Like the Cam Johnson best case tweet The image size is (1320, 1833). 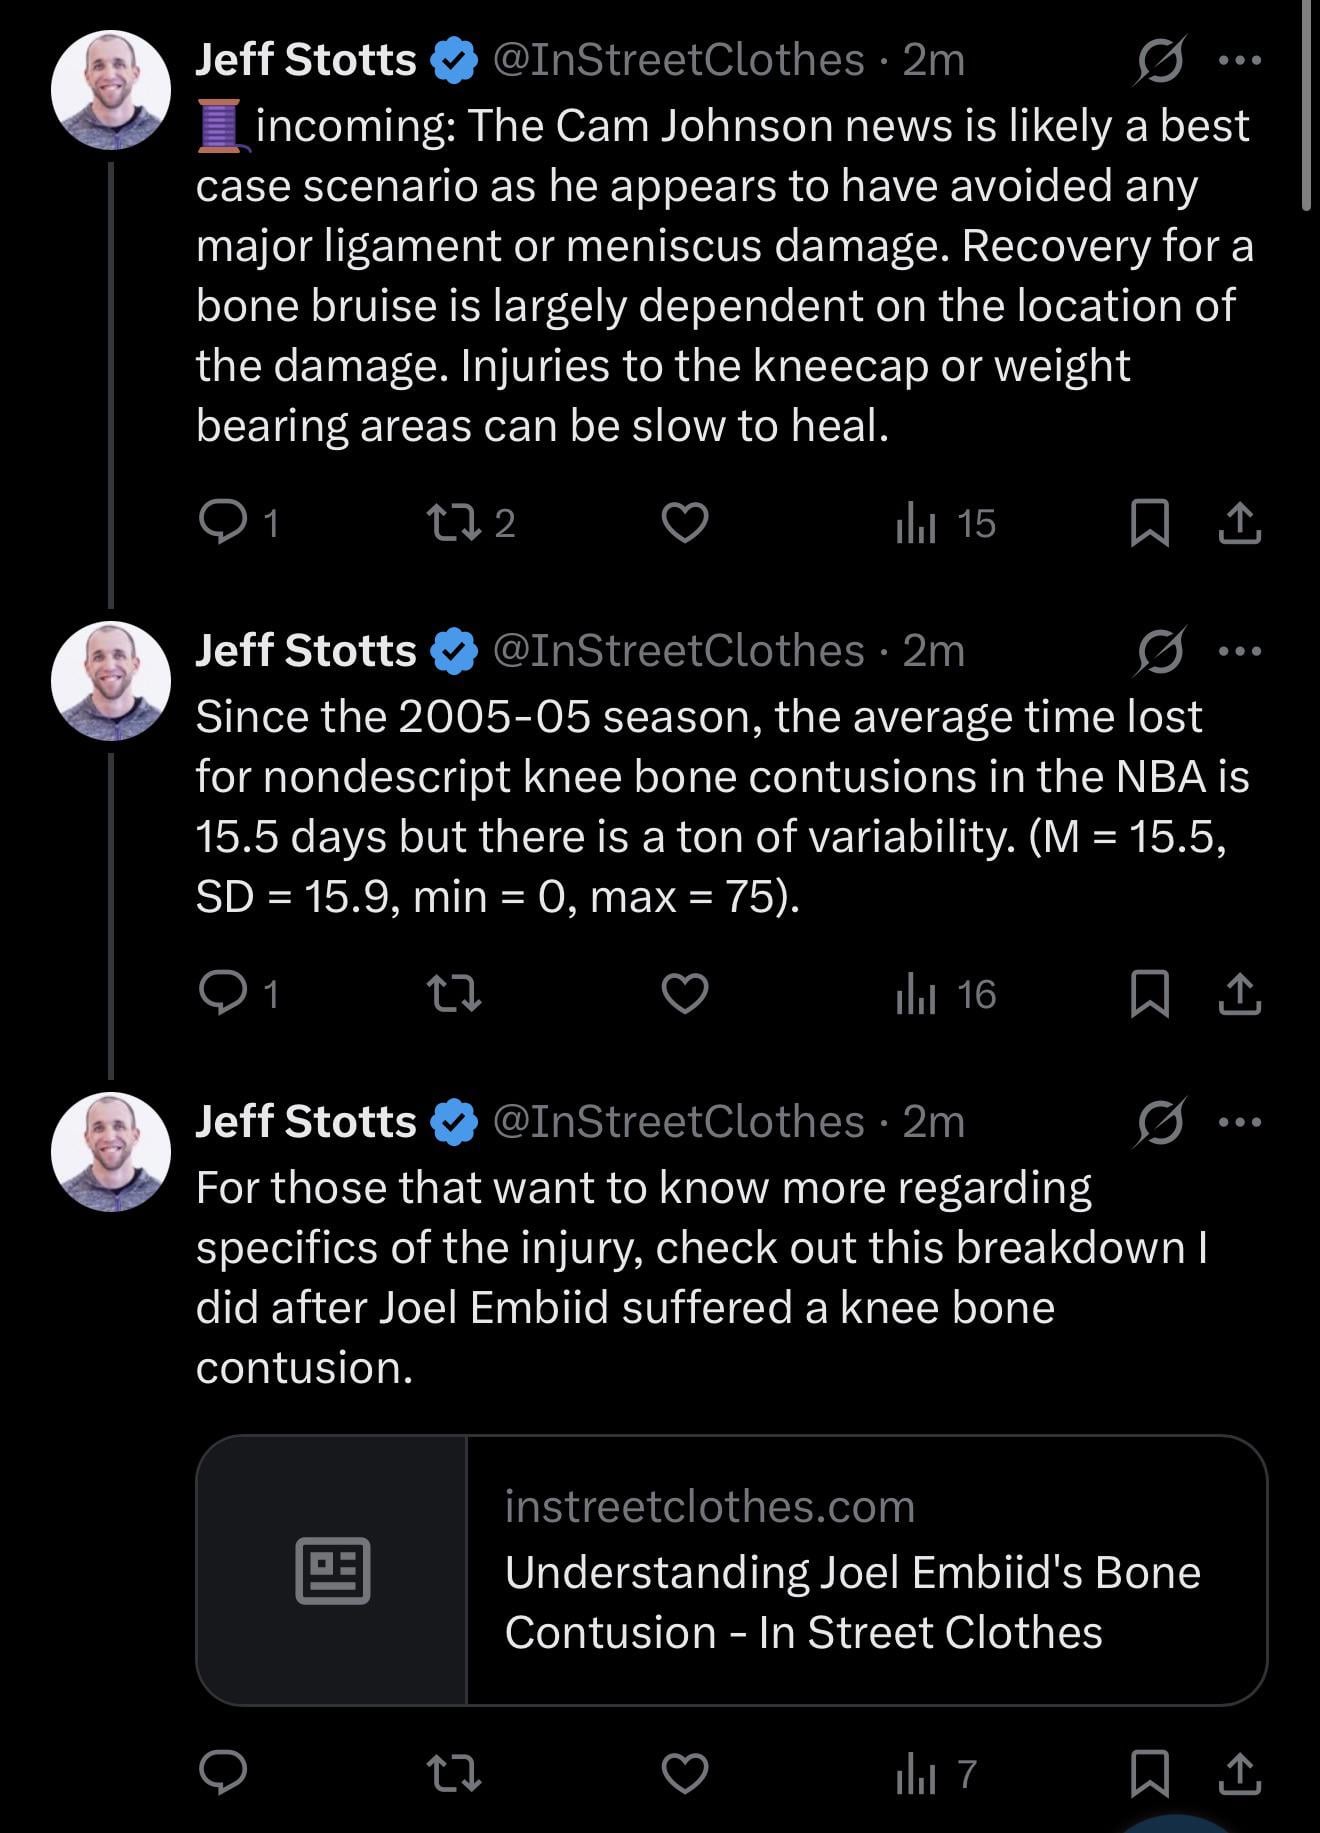(x=685, y=522)
